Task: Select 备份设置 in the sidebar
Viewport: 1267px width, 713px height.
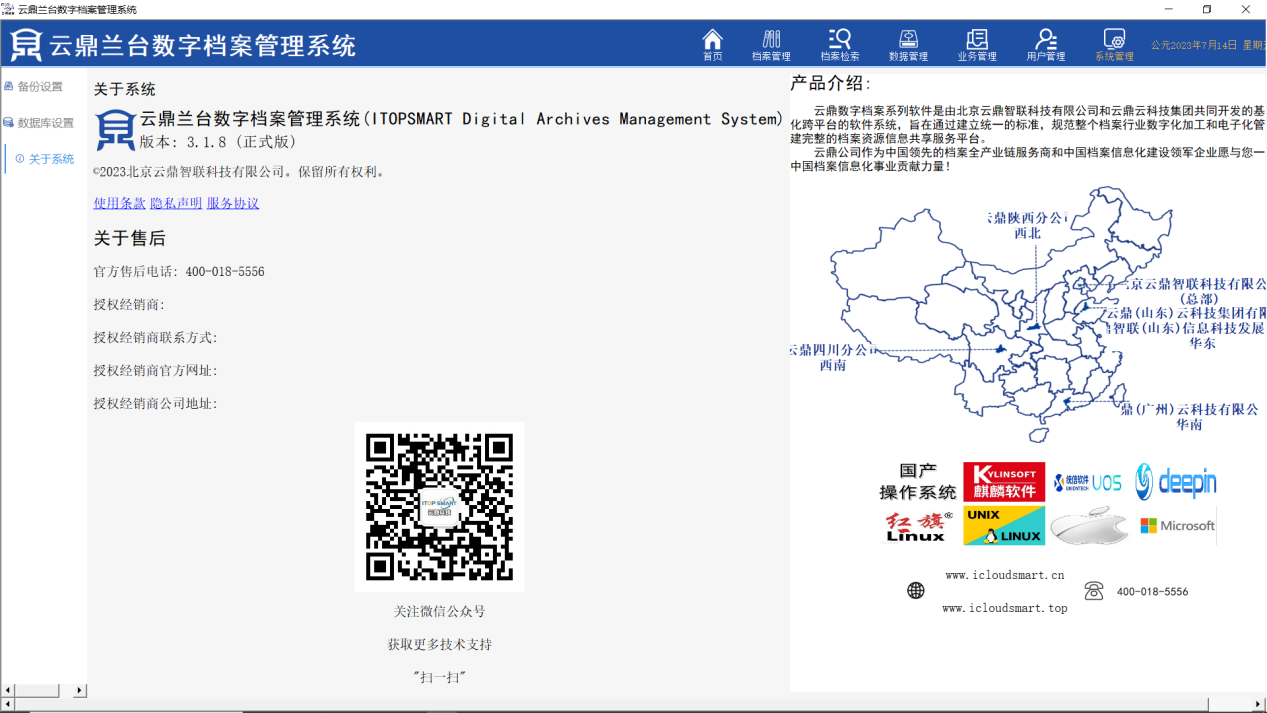Action: tap(39, 87)
